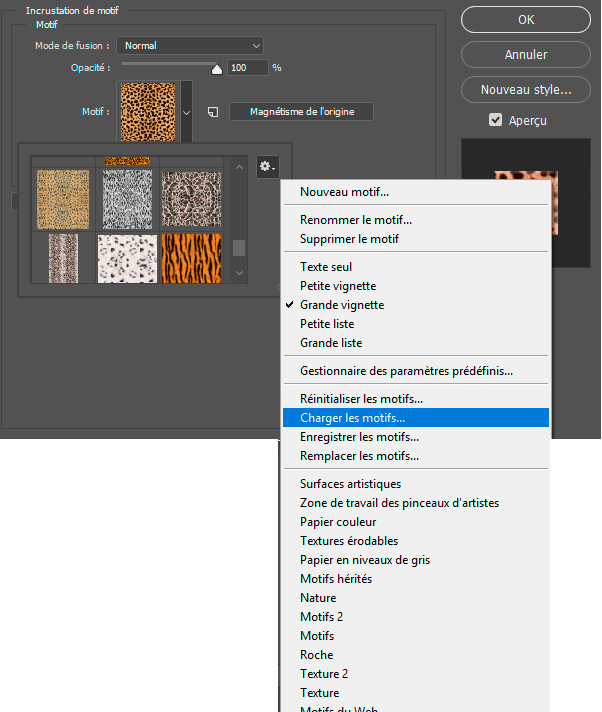Select the brown lace-like pattern thumbnail
The width and height of the screenshot is (602, 712).
pyautogui.click(x=189, y=197)
